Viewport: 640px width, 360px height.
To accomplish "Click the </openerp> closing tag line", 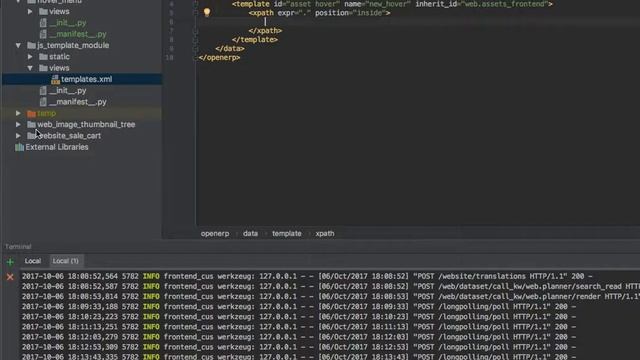I will [x=219, y=58].
